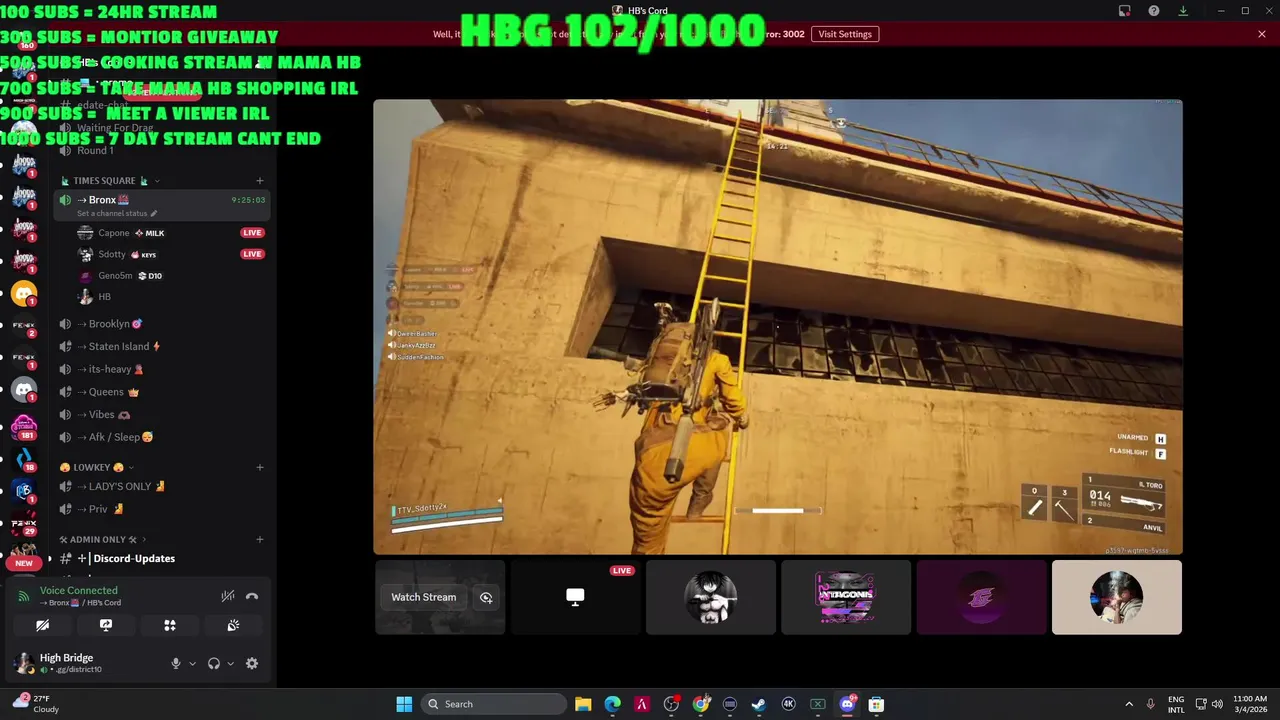Toggle noise suppression in voice panel
Screen dimensions: 1280x720
(228, 596)
